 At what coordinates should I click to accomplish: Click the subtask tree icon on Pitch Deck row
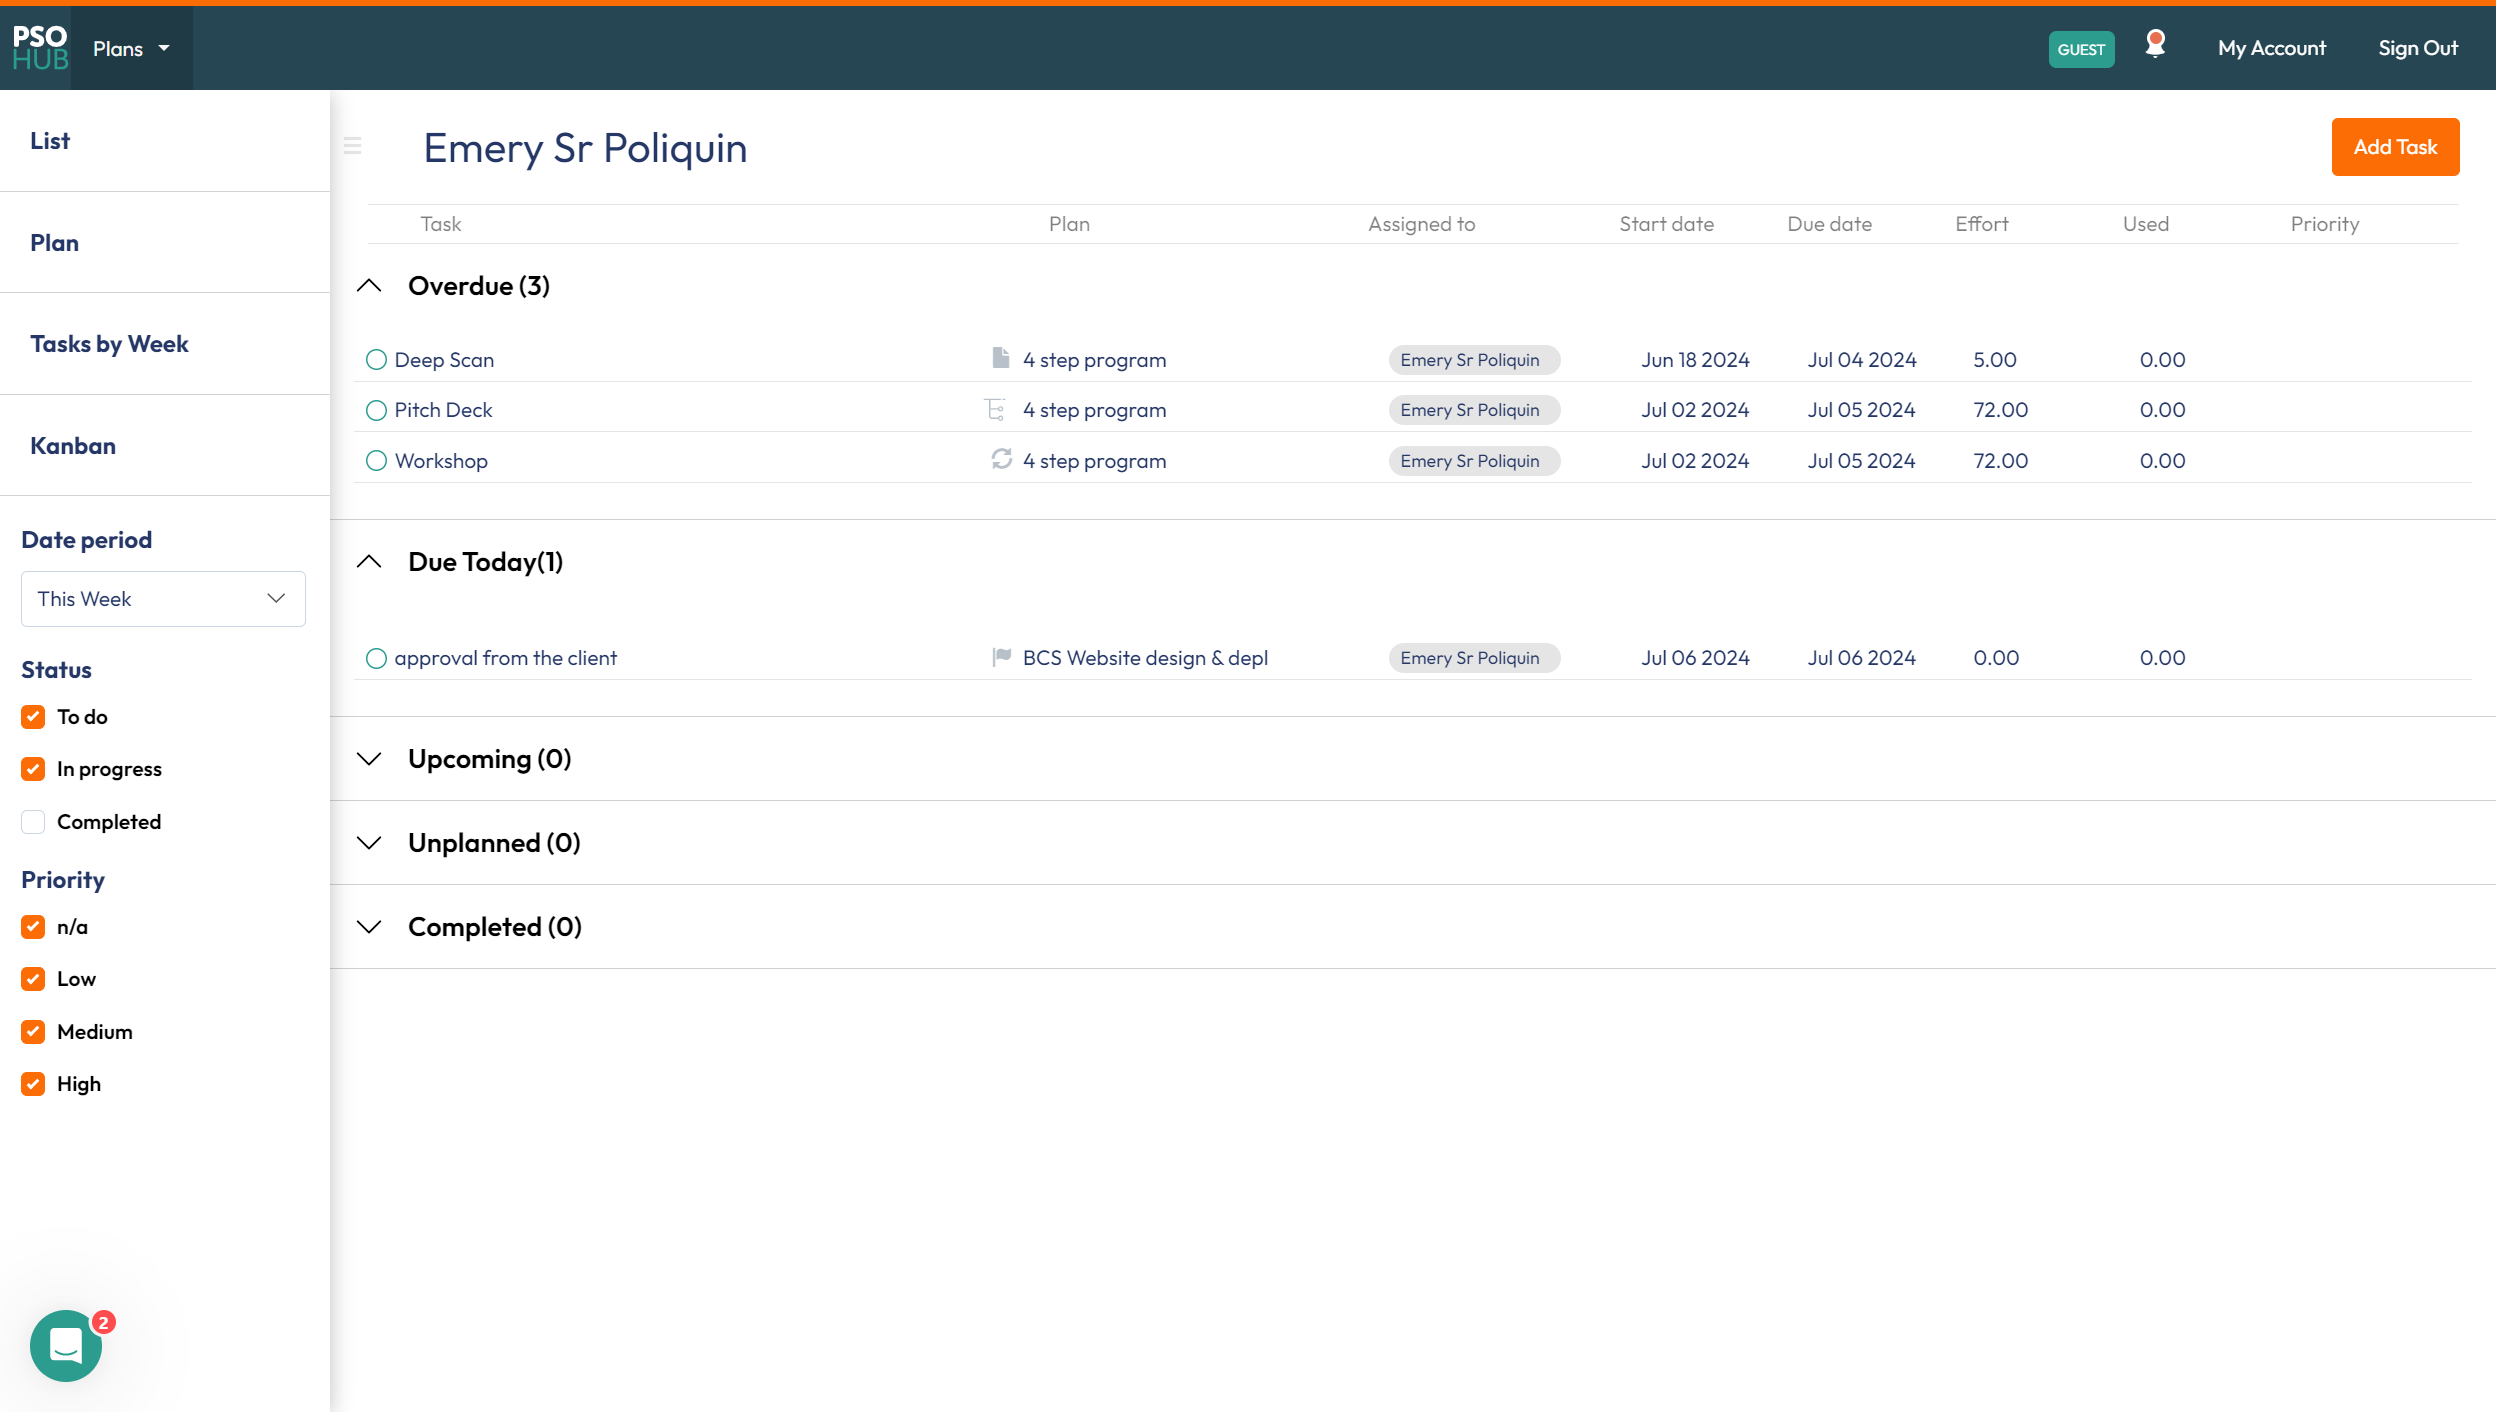(995, 409)
